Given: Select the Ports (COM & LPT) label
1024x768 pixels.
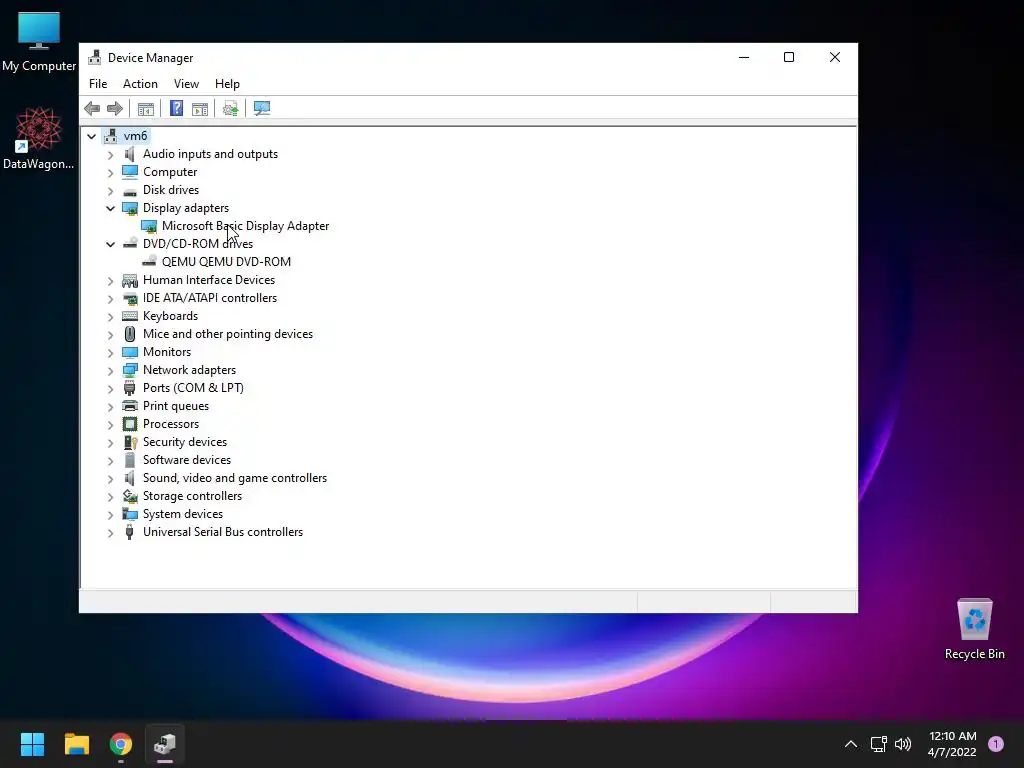Looking at the screenshot, I should tap(193, 388).
